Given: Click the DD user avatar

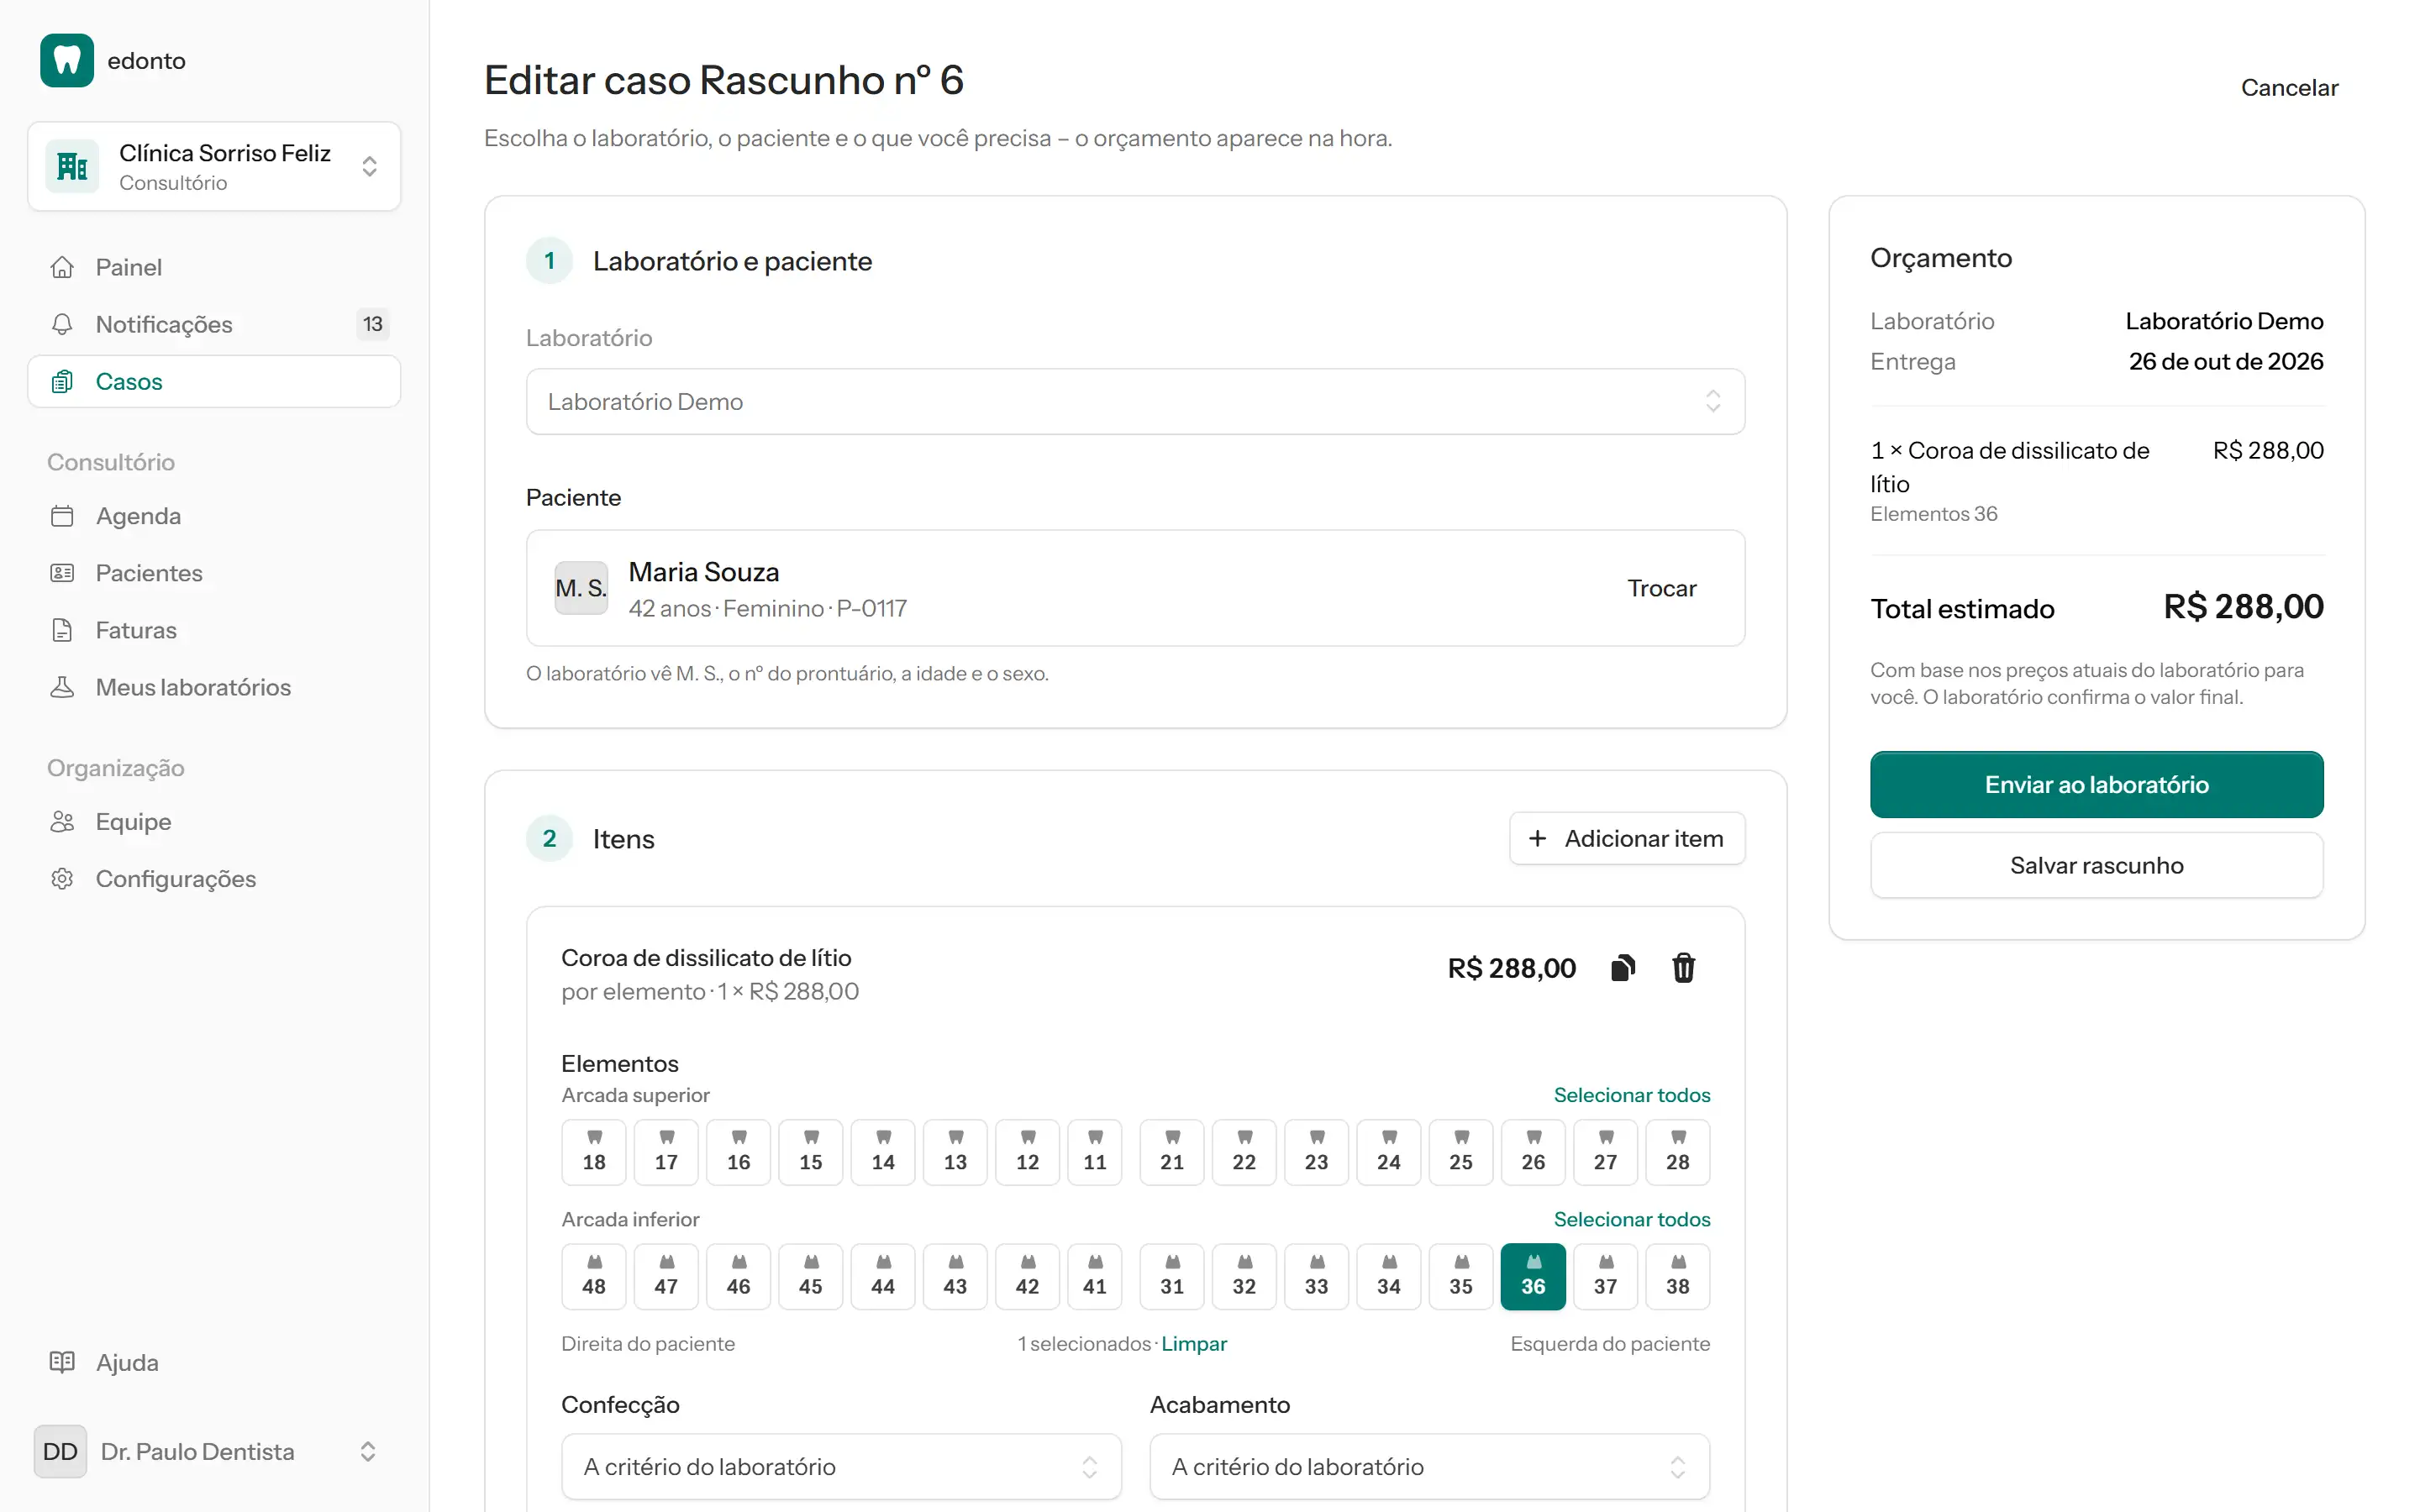Looking at the screenshot, I should [x=60, y=1451].
